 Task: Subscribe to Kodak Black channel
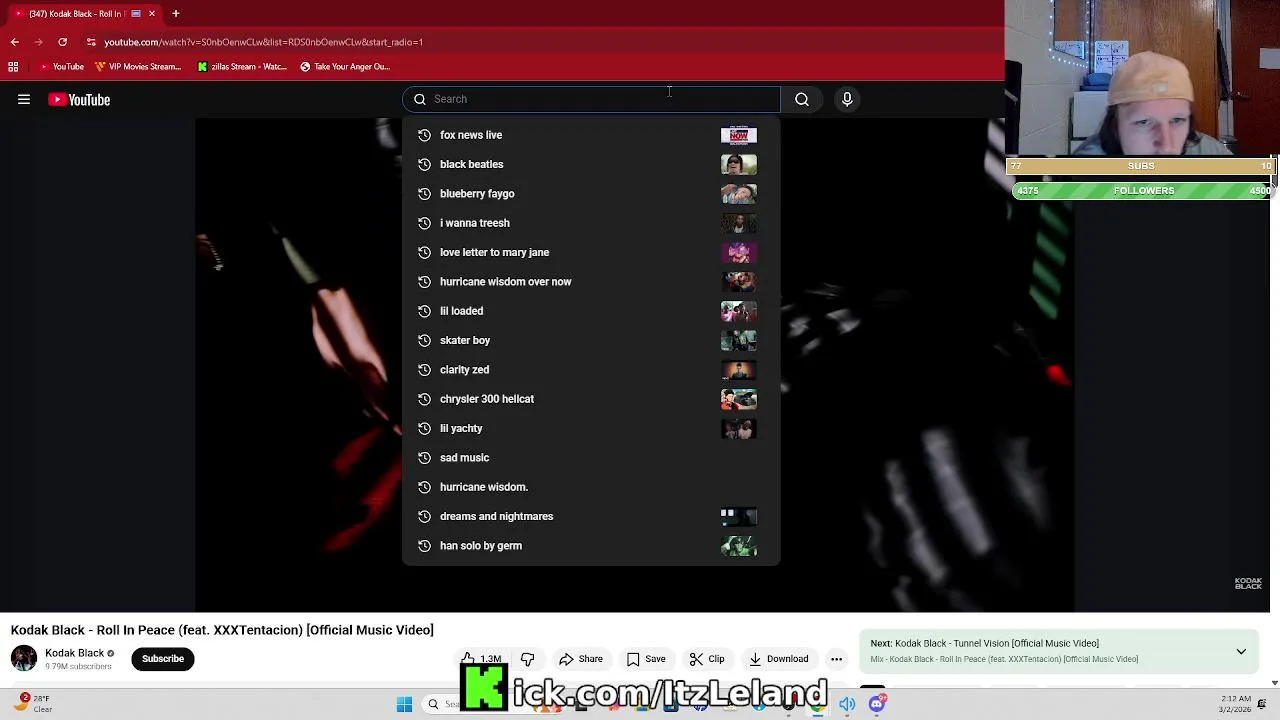(163, 659)
